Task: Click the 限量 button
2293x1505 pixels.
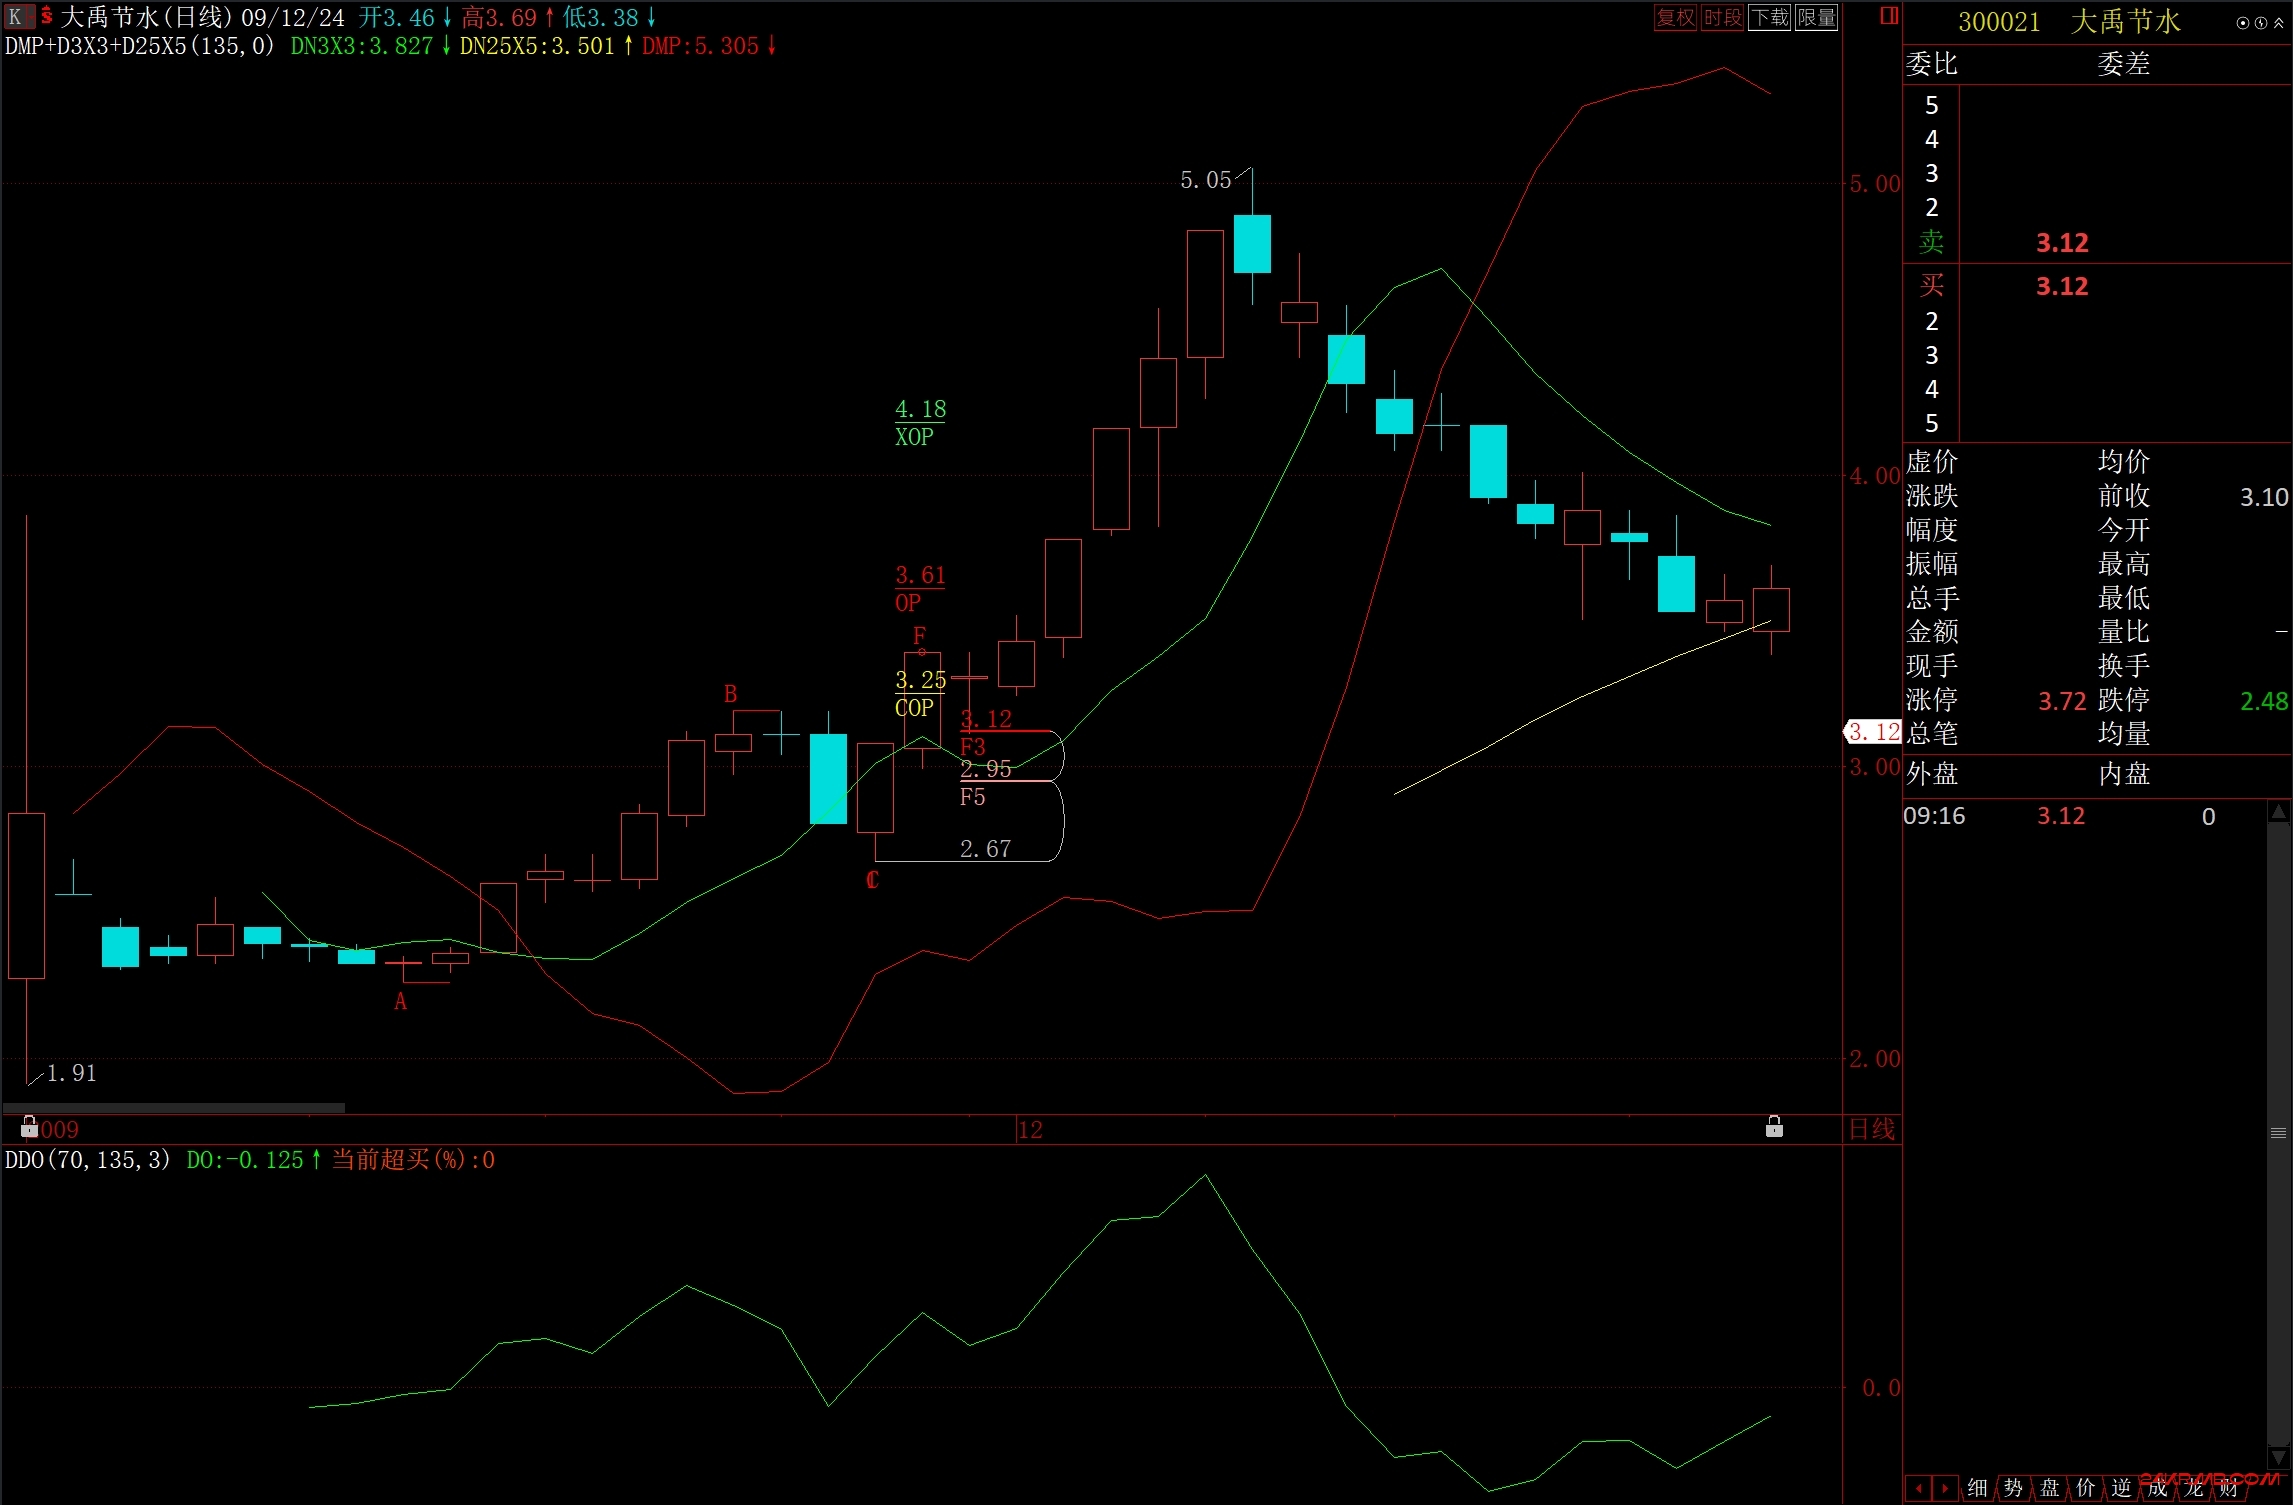Action: click(x=1816, y=17)
